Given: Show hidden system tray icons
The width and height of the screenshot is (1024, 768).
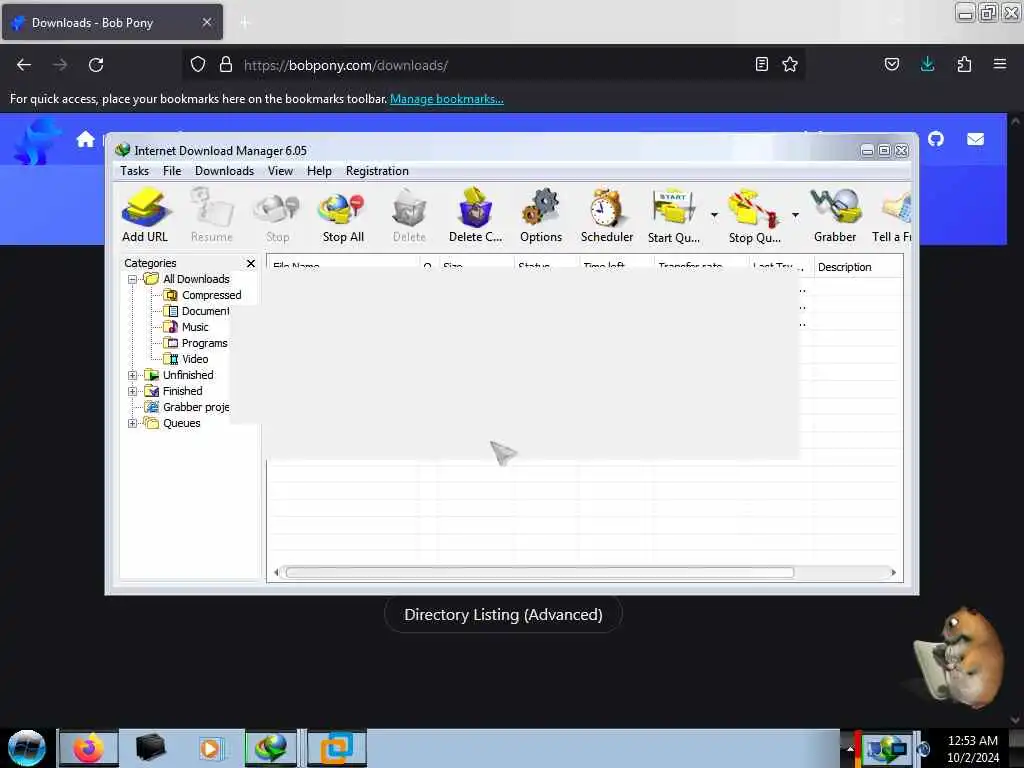Looking at the screenshot, I should click(x=850, y=749).
